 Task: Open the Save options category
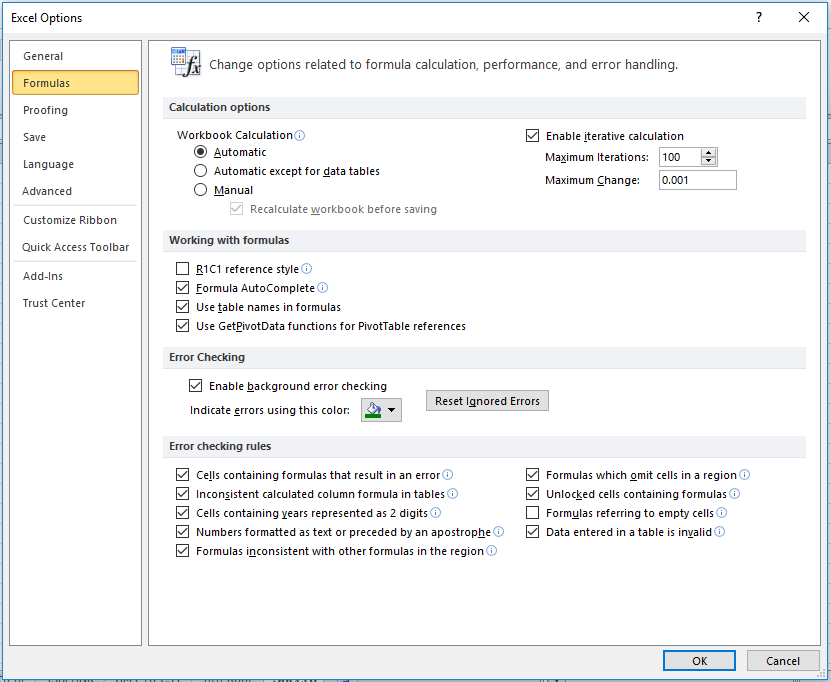pos(75,137)
